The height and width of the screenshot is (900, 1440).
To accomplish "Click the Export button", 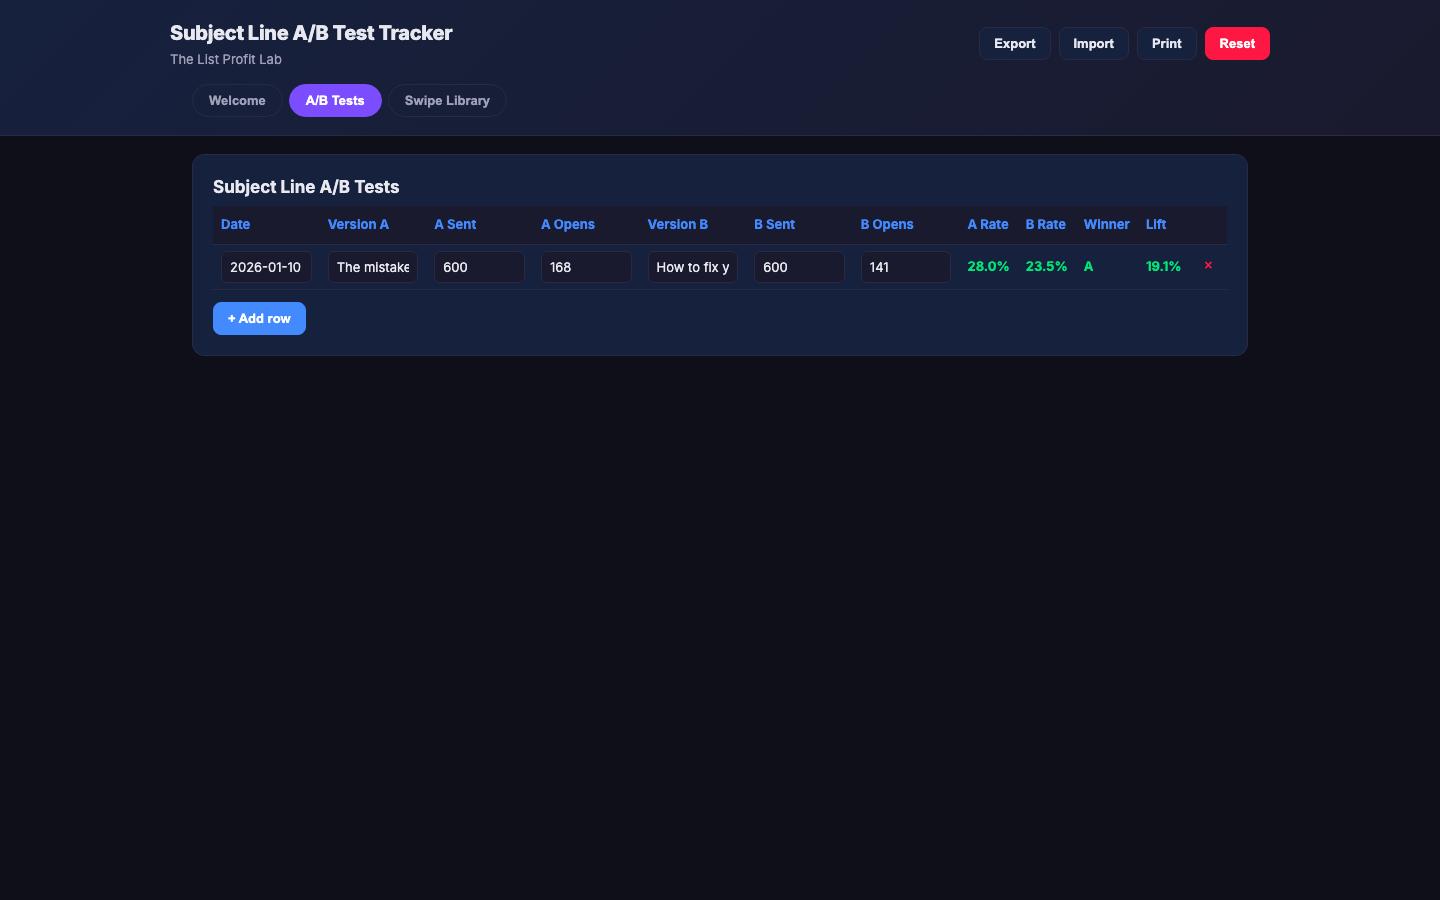I will [x=1014, y=44].
